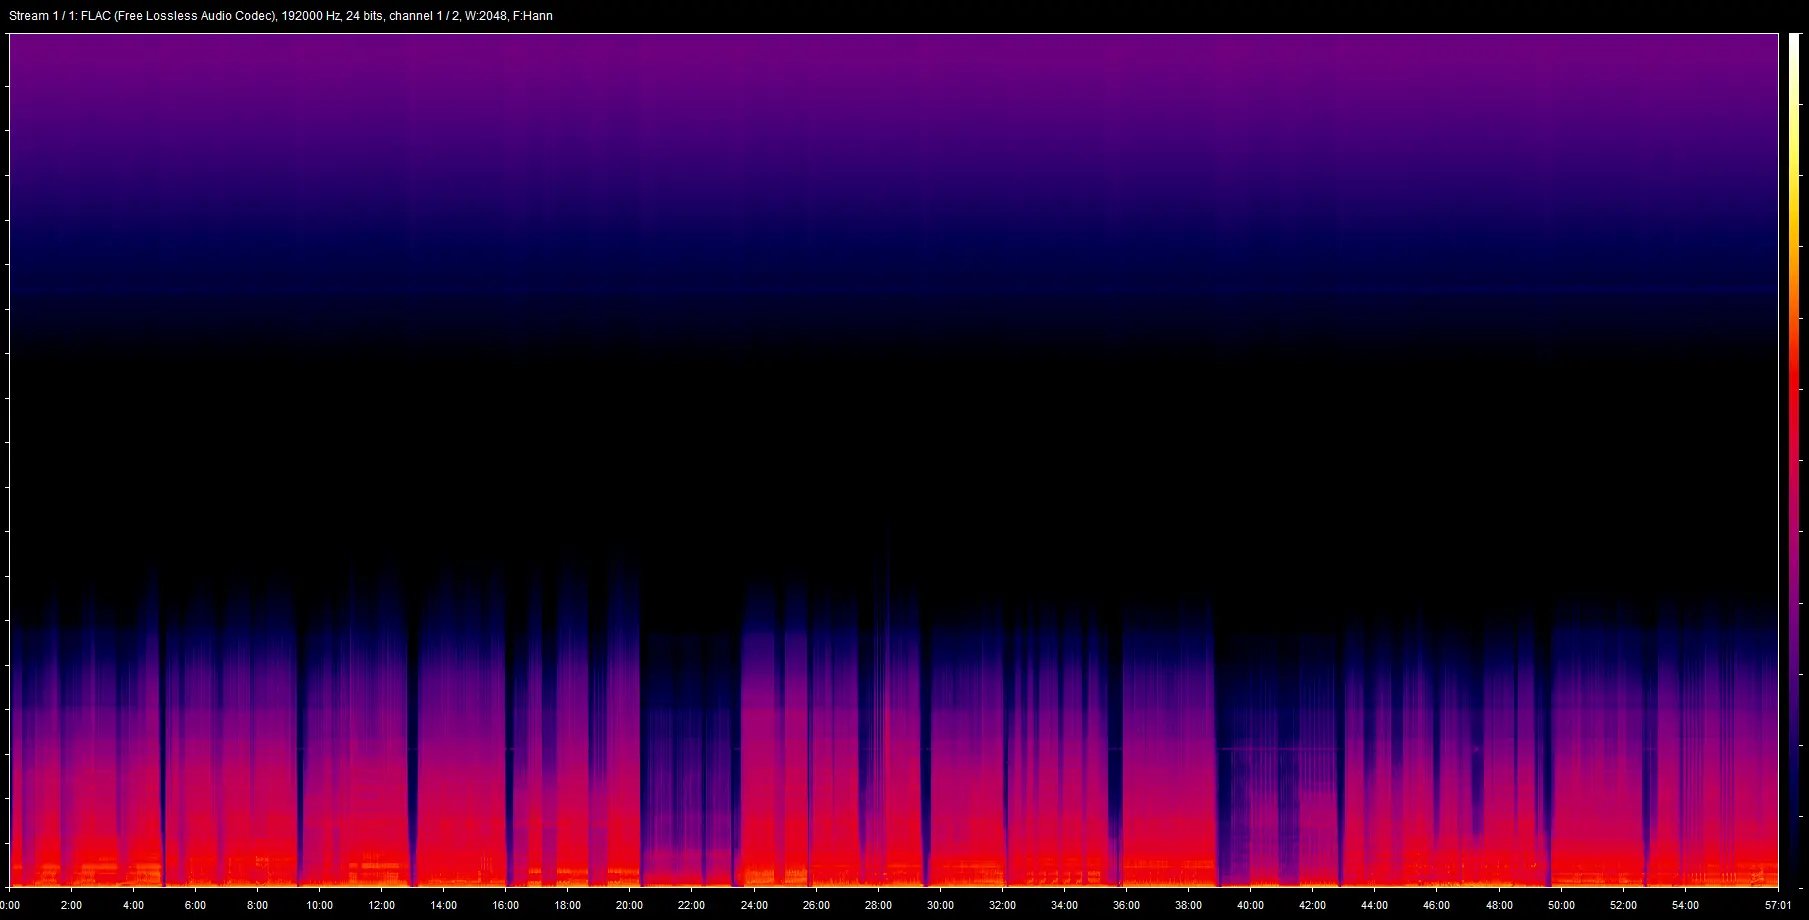Click the 36:00 time axis label
The height and width of the screenshot is (920, 1809).
pos(1126,905)
